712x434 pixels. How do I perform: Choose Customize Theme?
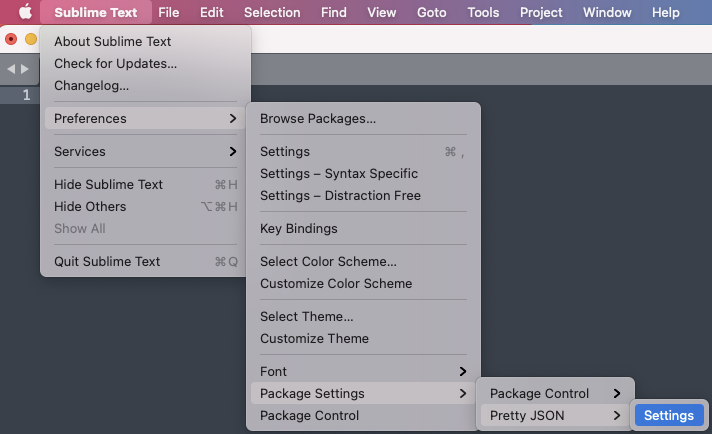(363, 338)
